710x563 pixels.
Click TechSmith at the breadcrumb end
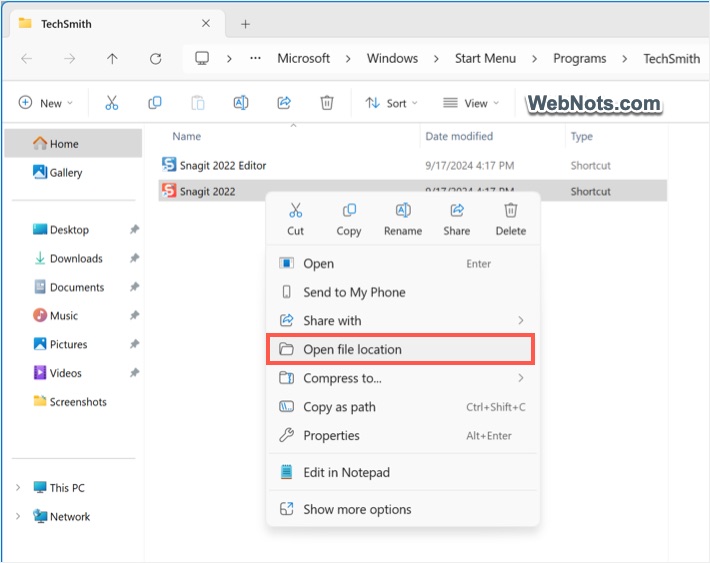(x=672, y=58)
